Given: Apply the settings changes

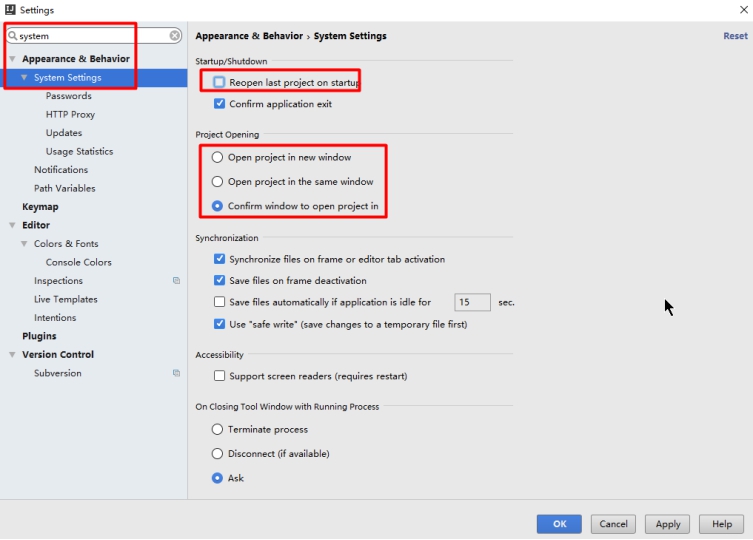Looking at the screenshot, I should pyautogui.click(x=668, y=524).
